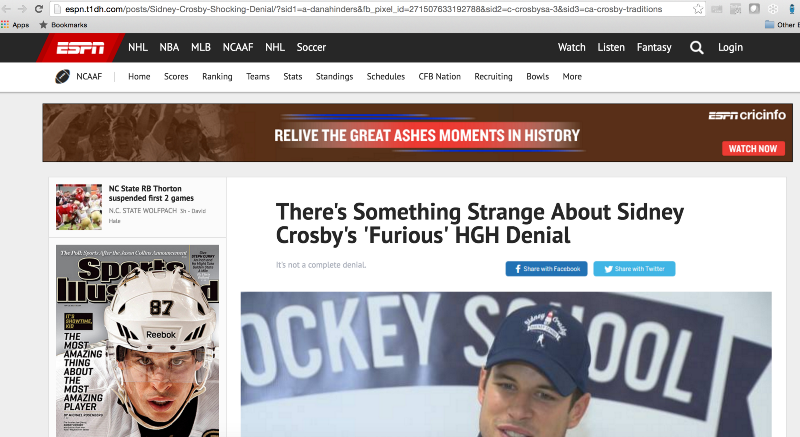
Task: Click the Facebook logo on share button
Action: 517,269
